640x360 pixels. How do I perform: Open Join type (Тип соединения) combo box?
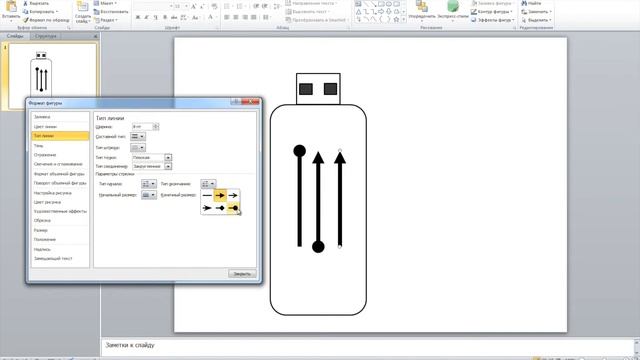[x=152, y=167]
